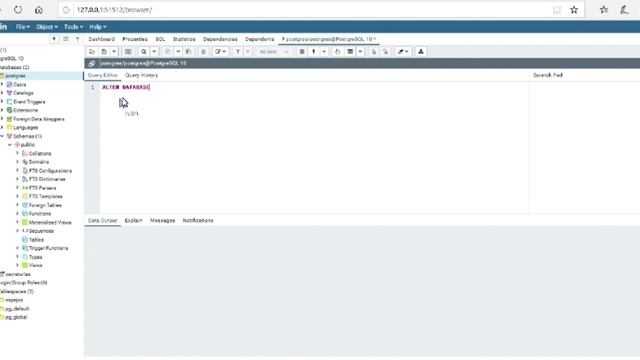Click the Delete trash icon in toolbar
Screen dimensions: 640x360
(203, 52)
